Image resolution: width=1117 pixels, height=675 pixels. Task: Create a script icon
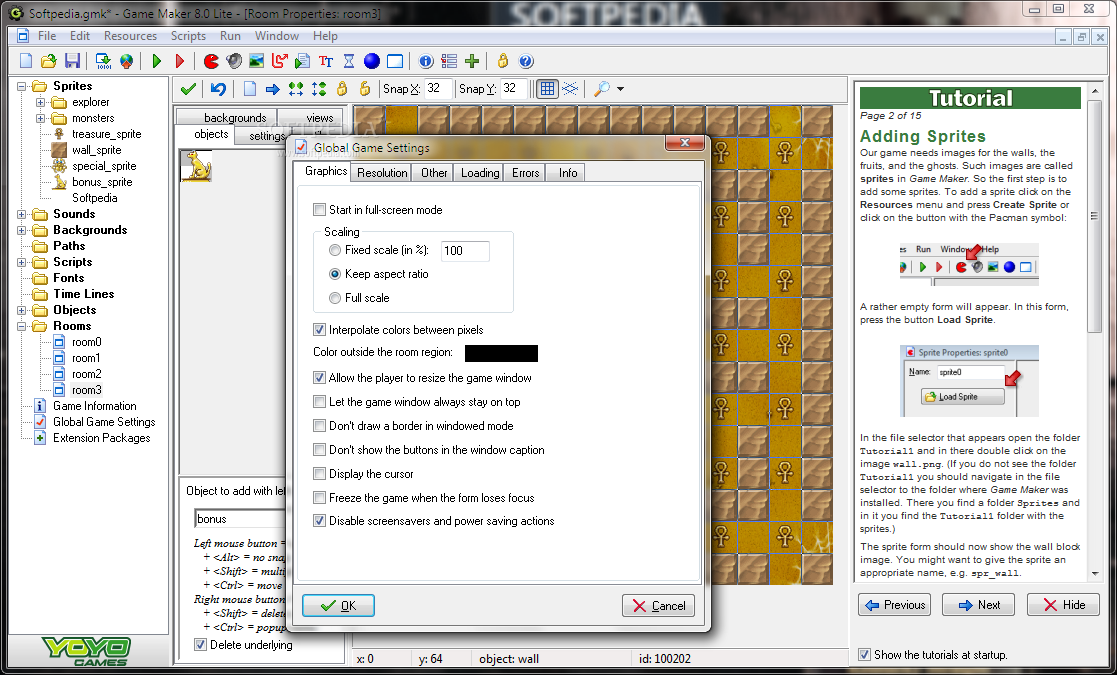point(303,61)
